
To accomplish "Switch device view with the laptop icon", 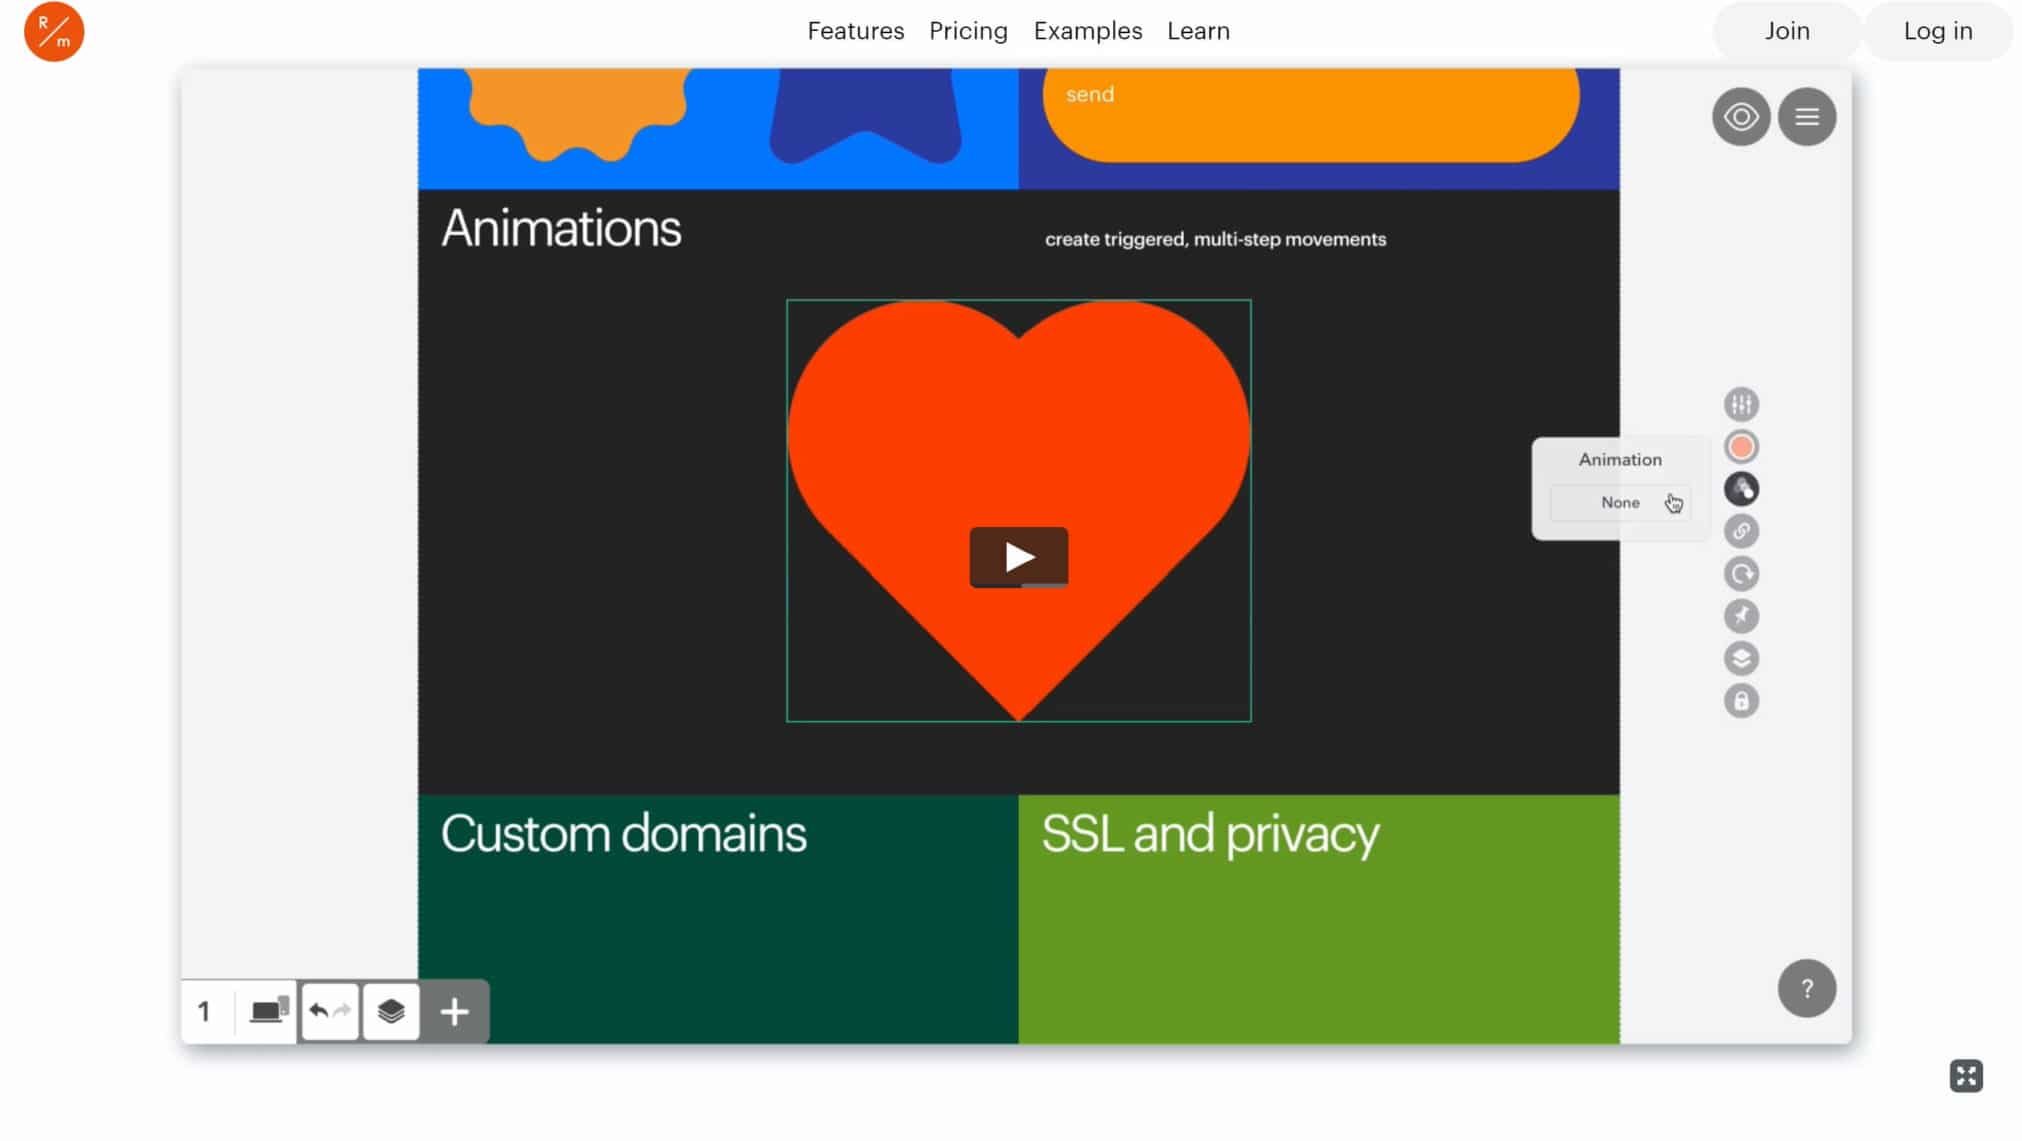I will pyautogui.click(x=264, y=1011).
